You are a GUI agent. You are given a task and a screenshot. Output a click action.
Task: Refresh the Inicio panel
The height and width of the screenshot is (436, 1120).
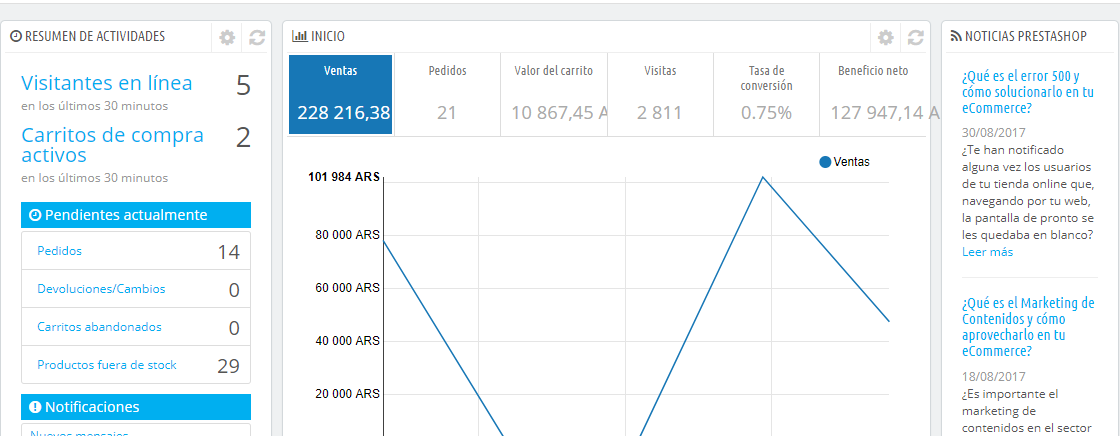tap(916, 37)
